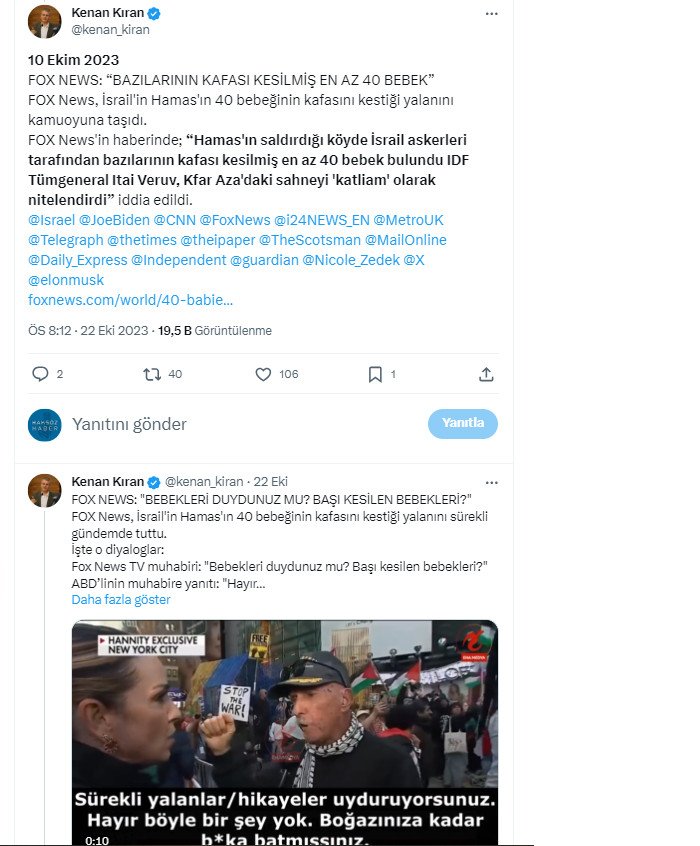Open more options on the reply tweet
700x846 pixels.
491,482
